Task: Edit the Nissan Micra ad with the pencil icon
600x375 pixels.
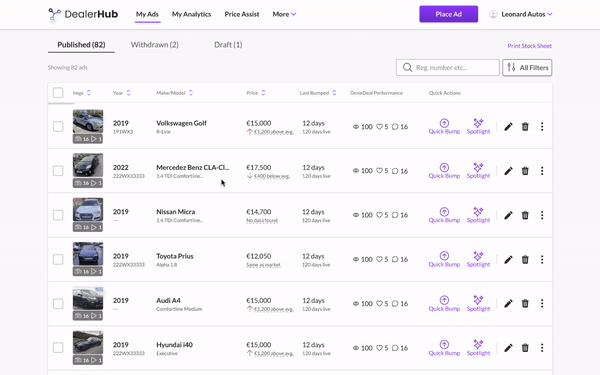Action: click(x=508, y=215)
